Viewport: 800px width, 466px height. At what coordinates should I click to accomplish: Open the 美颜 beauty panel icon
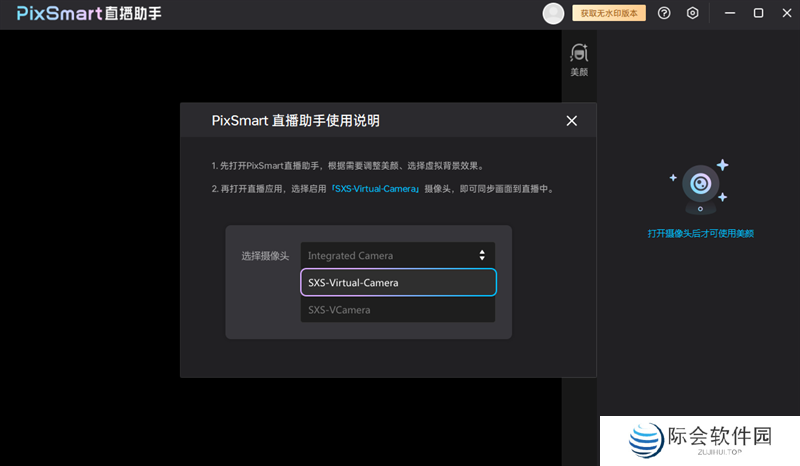tap(579, 60)
